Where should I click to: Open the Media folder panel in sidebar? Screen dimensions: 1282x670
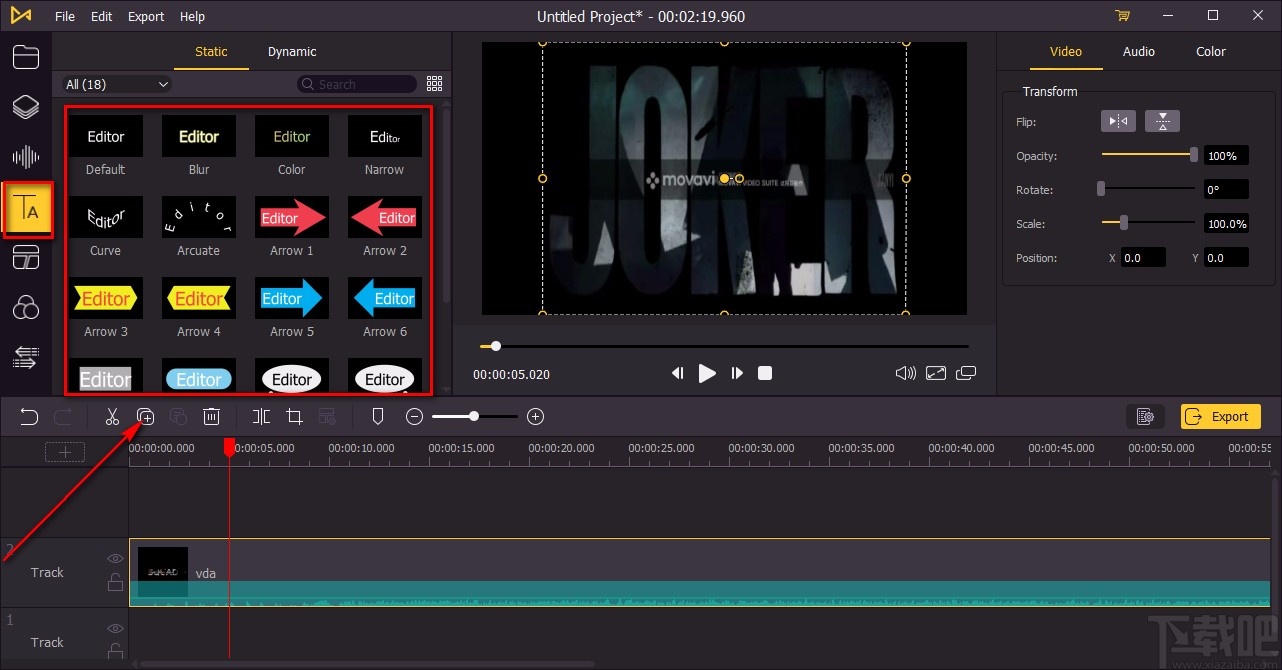click(x=26, y=57)
